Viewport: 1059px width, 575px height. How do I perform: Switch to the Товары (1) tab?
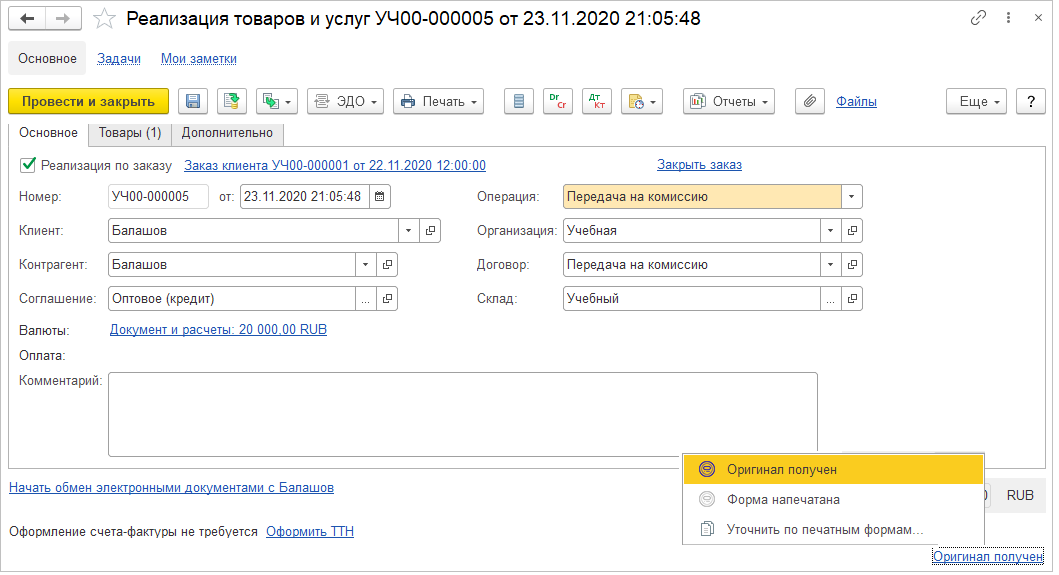click(x=130, y=133)
